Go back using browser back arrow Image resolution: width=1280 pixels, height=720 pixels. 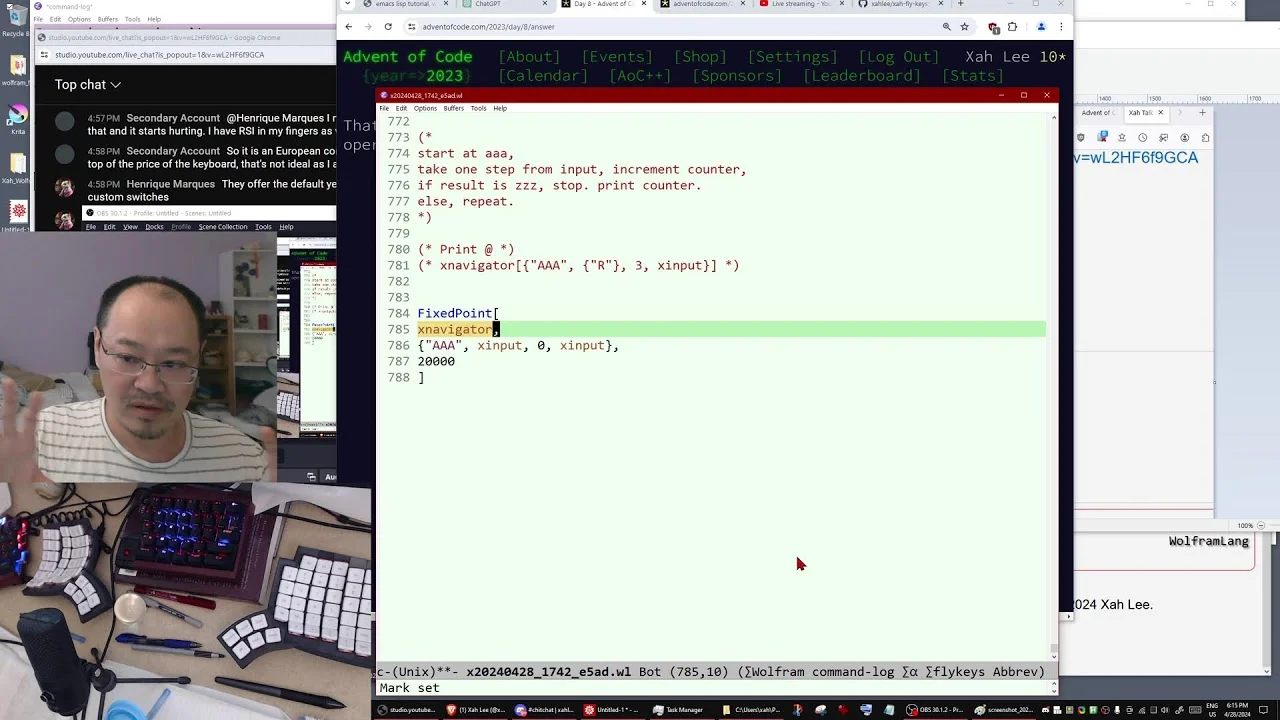(348, 27)
